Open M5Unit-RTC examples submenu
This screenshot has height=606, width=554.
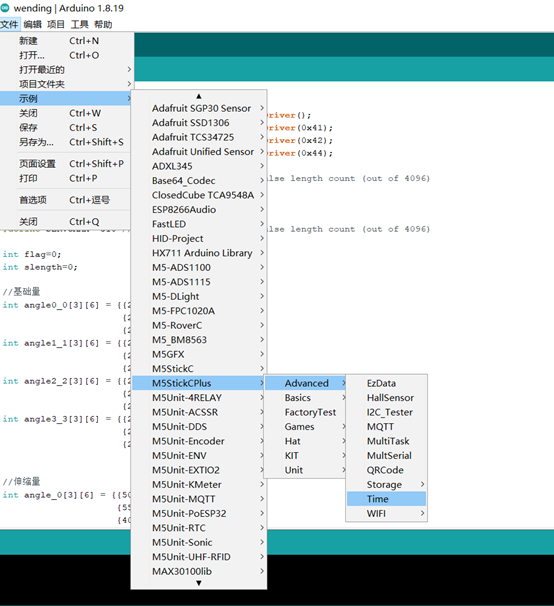pyautogui.click(x=199, y=528)
